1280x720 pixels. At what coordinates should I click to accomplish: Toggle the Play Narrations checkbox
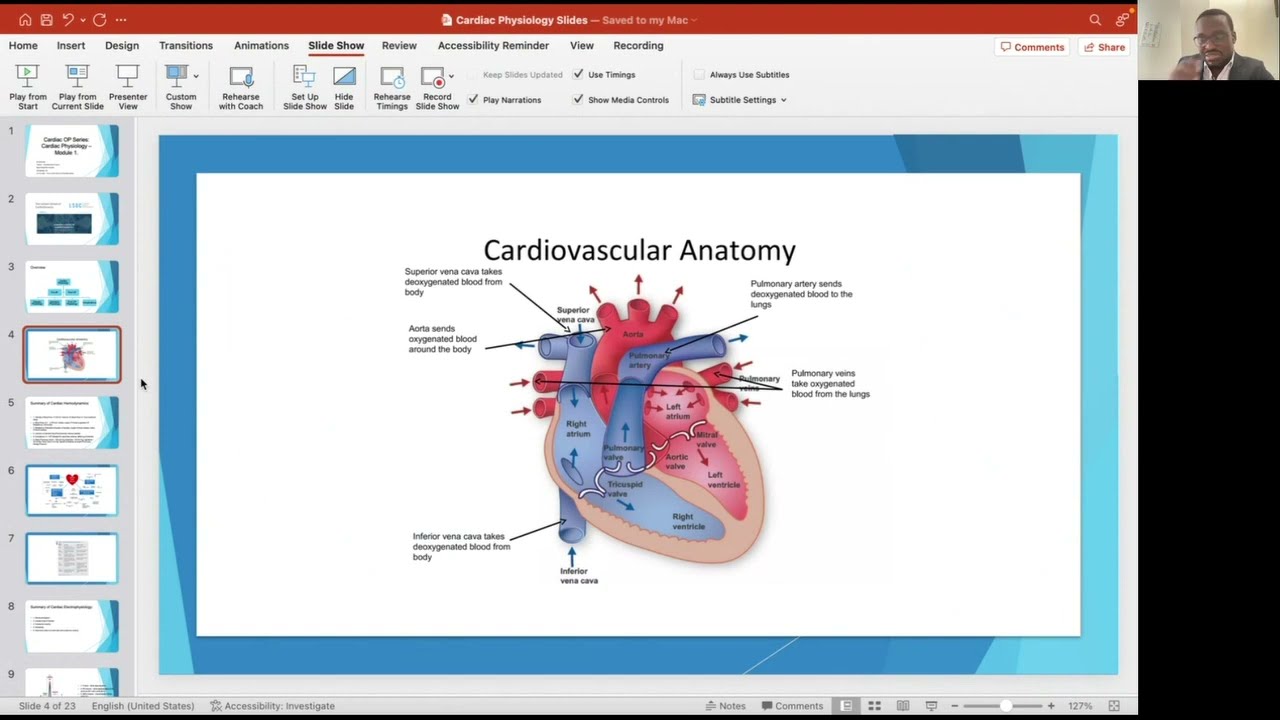(472, 100)
